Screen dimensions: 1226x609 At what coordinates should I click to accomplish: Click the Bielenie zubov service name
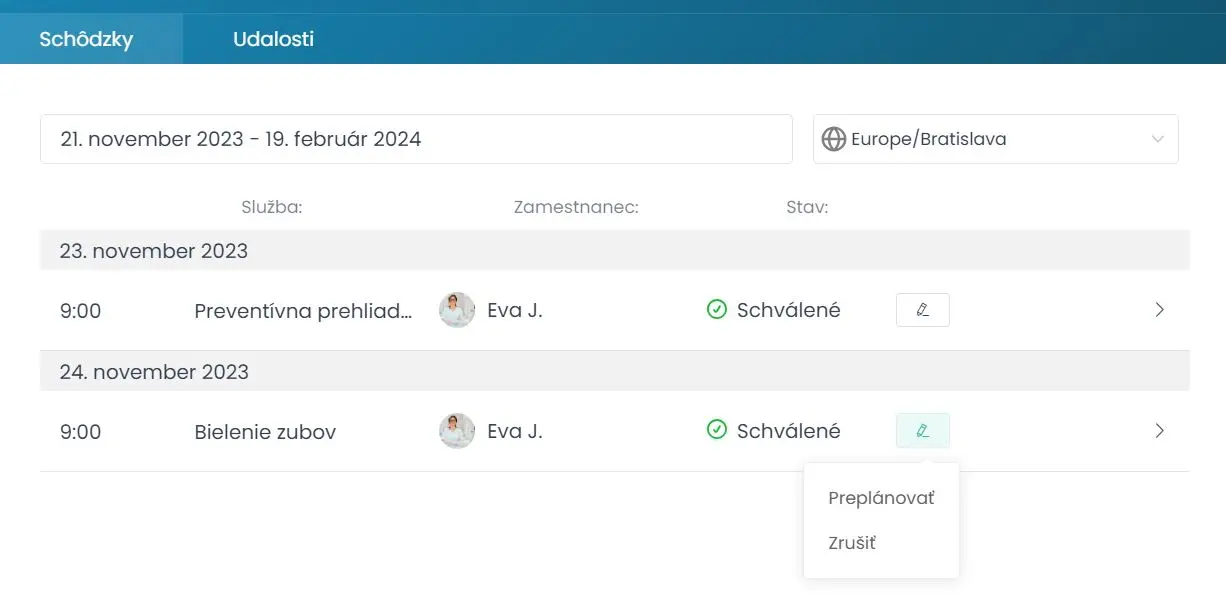click(265, 432)
